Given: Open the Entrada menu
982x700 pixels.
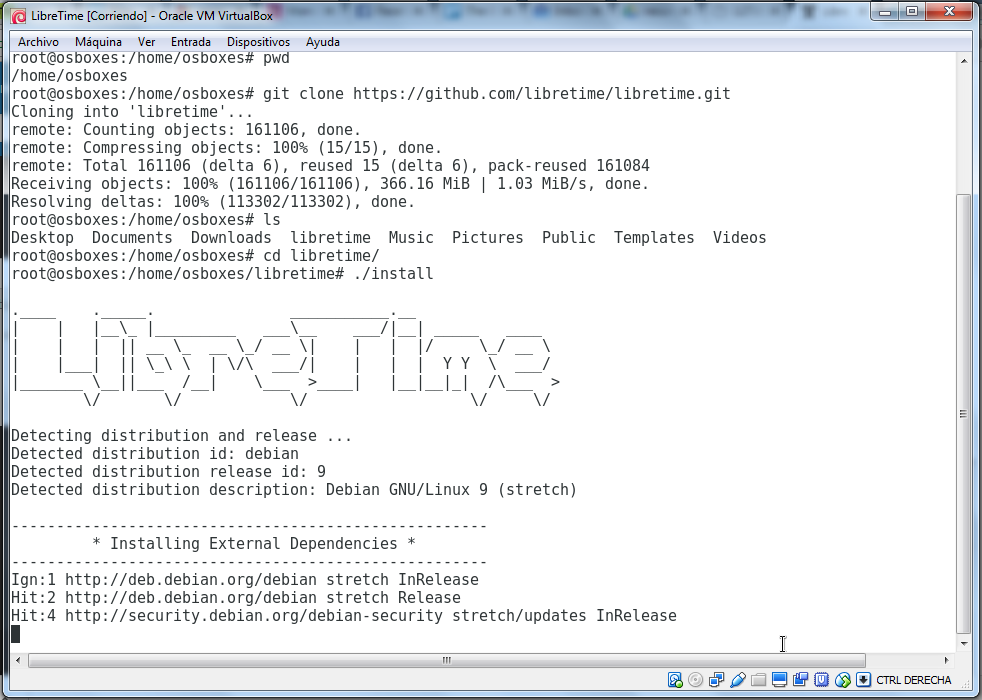Looking at the screenshot, I should pos(190,42).
